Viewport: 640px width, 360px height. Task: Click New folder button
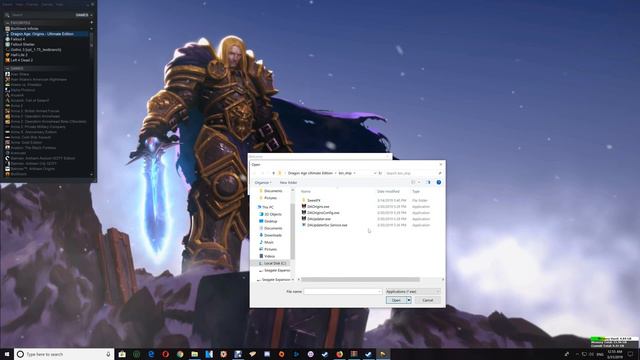coord(288,182)
